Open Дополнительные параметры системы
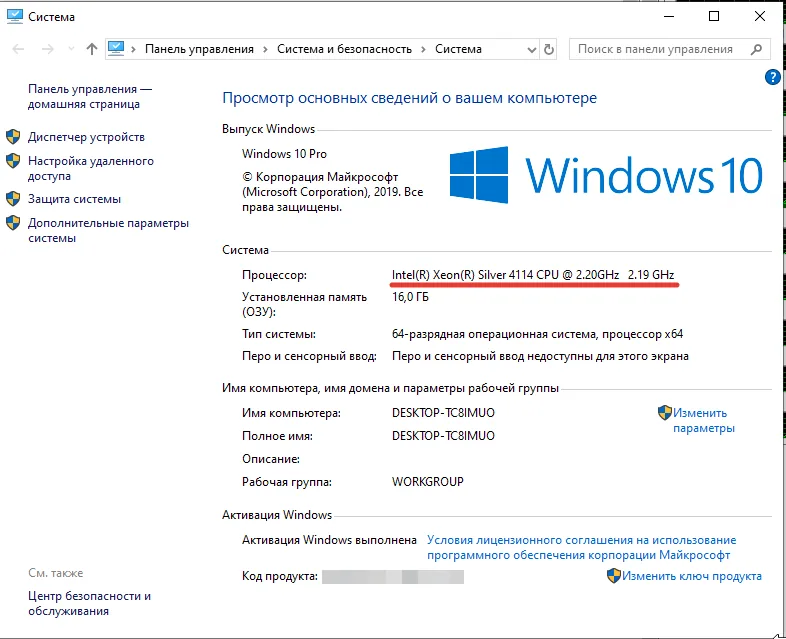Image resolution: width=786 pixels, height=639 pixels. click(x=108, y=231)
